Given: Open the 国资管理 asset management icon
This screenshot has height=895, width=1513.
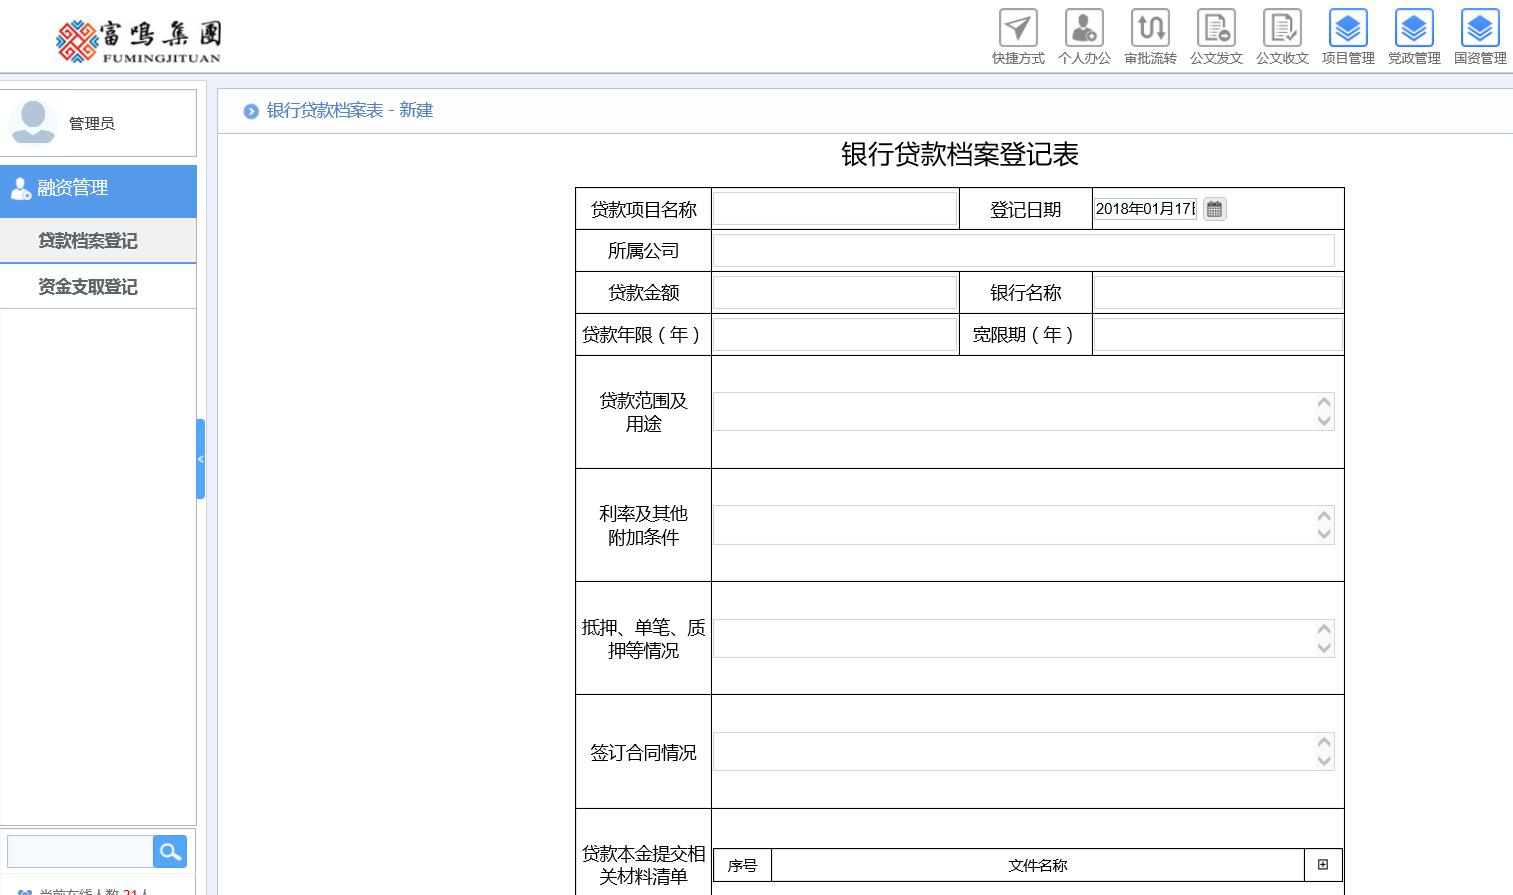Looking at the screenshot, I should click(1480, 29).
